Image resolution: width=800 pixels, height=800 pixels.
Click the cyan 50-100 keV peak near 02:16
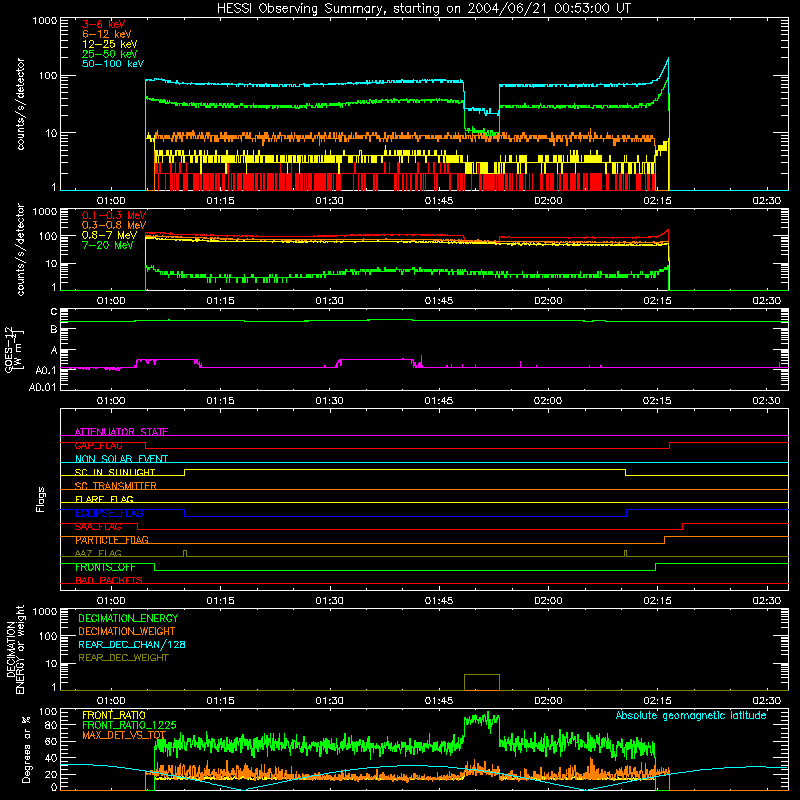[x=668, y=60]
